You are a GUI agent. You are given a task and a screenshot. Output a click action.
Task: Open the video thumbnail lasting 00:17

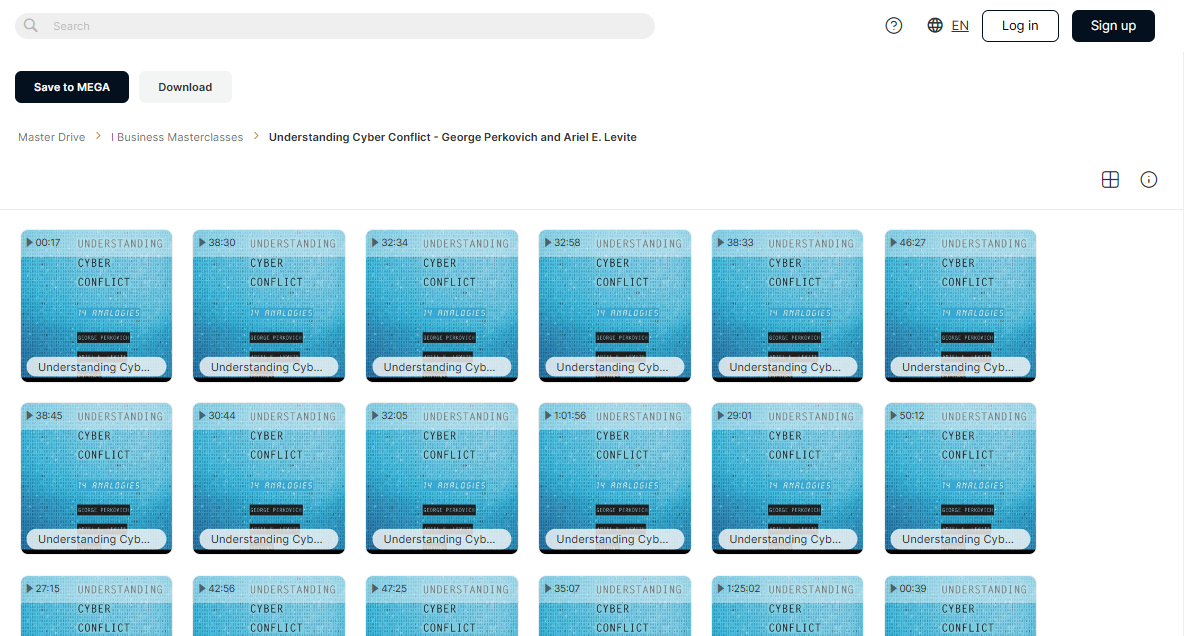(x=97, y=305)
